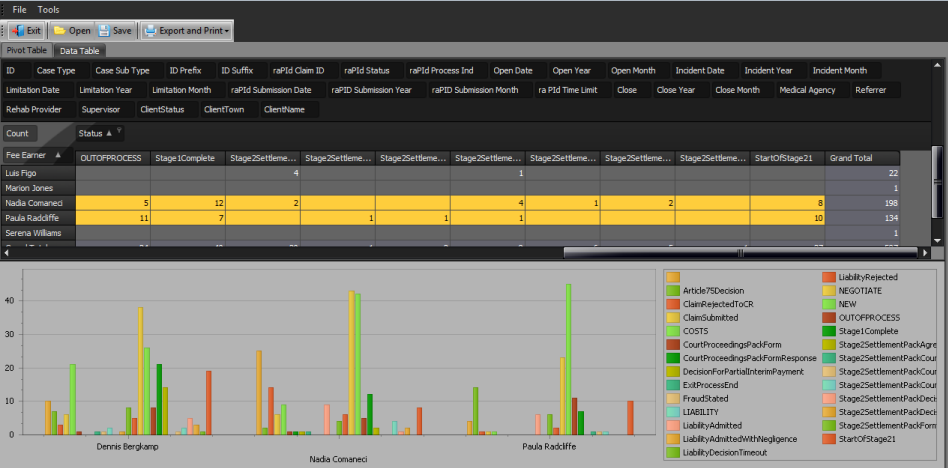Image resolution: width=948 pixels, height=468 pixels.
Task: Click the Exit toolbar icon
Action: click(x=17, y=31)
